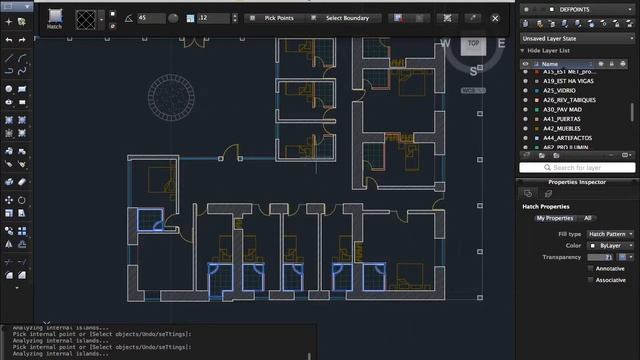Screen dimensions: 640x360
Task: Click the TOP face of the ViewCube
Action: pos(473,44)
